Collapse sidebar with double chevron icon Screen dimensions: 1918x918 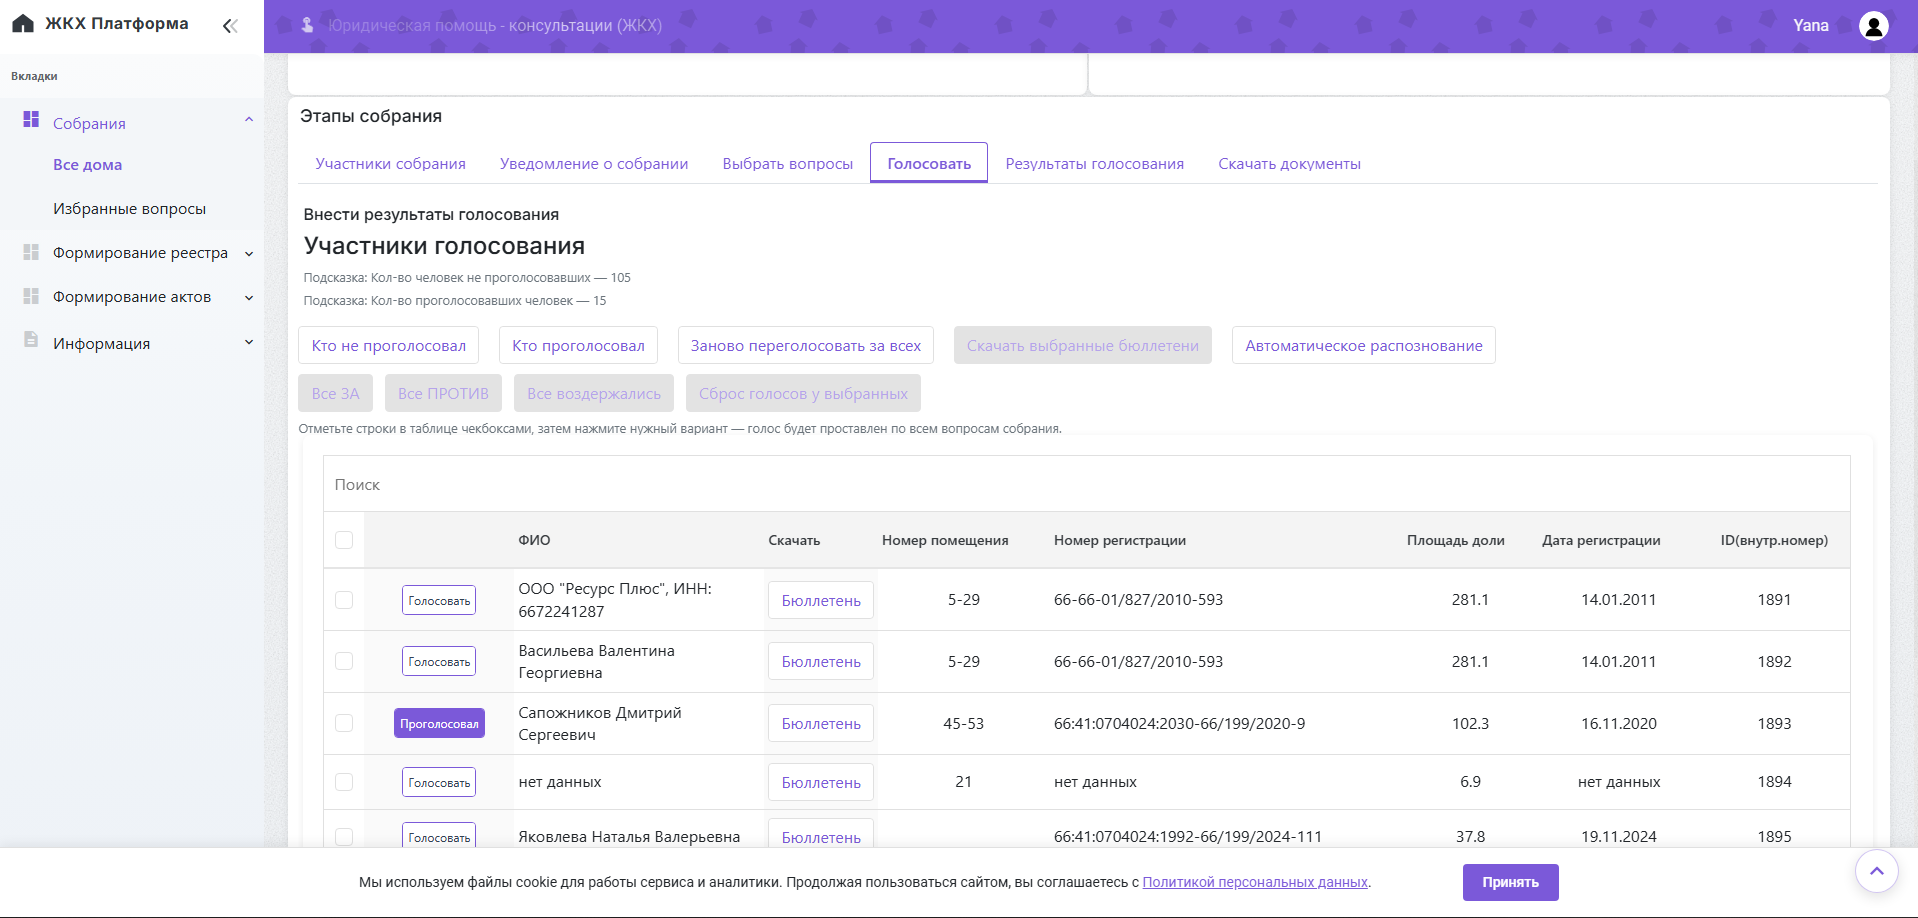click(230, 26)
